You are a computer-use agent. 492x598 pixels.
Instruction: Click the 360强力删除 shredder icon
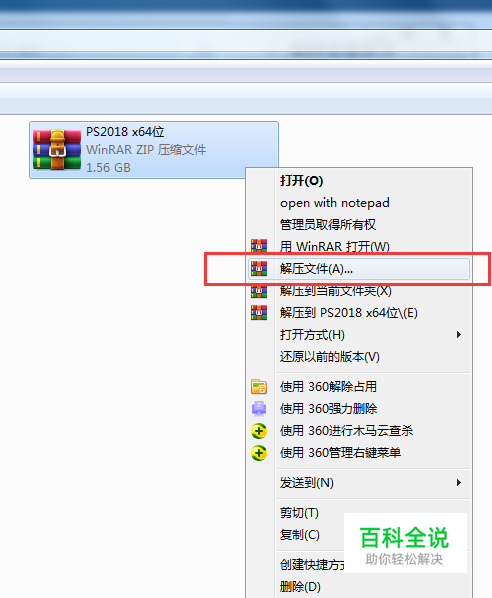pos(259,408)
